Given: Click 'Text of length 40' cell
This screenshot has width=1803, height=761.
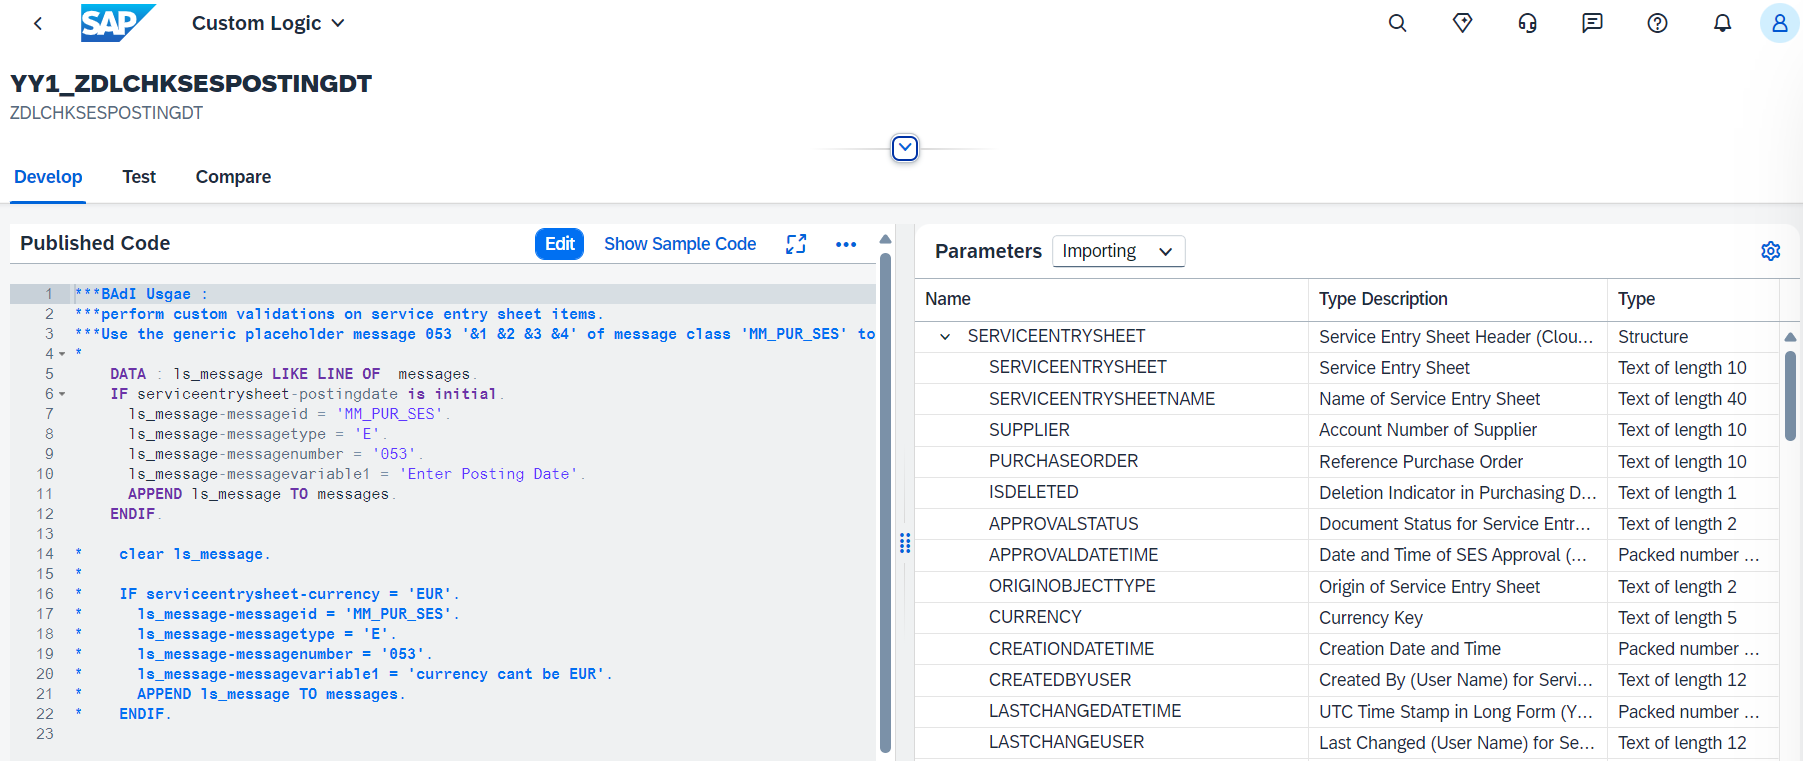Looking at the screenshot, I should pos(1682,399).
